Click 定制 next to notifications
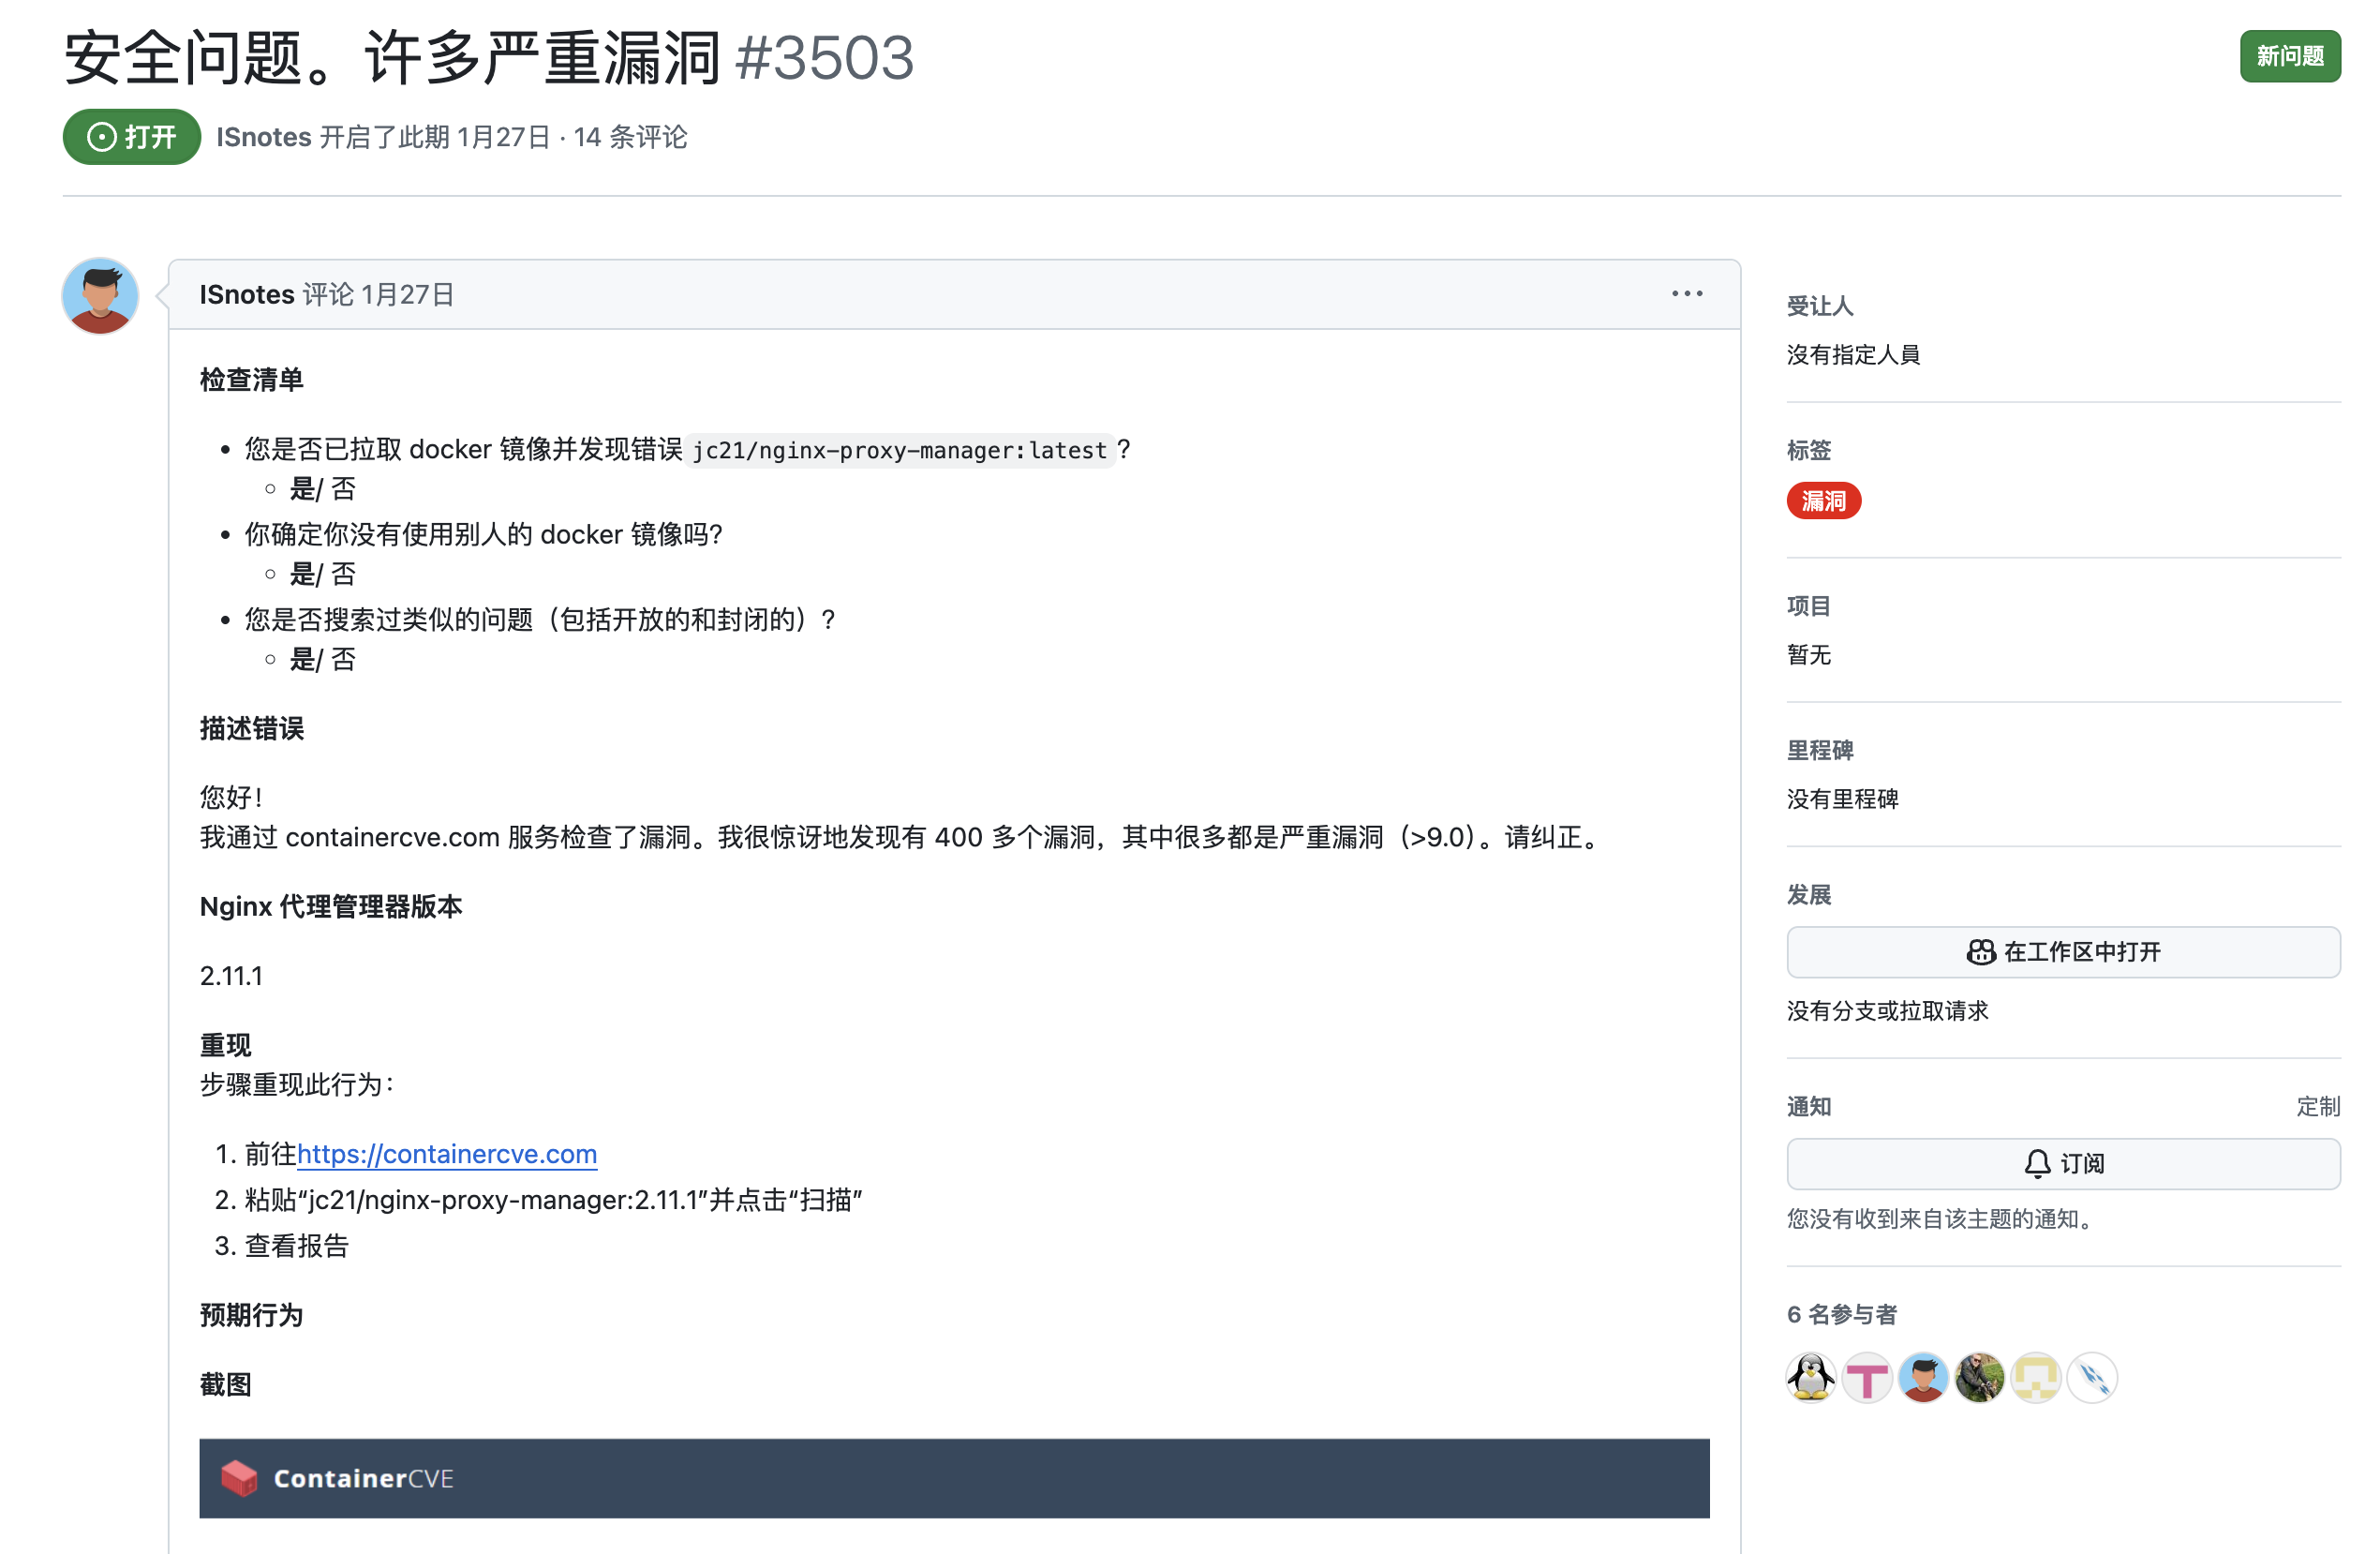 (2317, 1106)
